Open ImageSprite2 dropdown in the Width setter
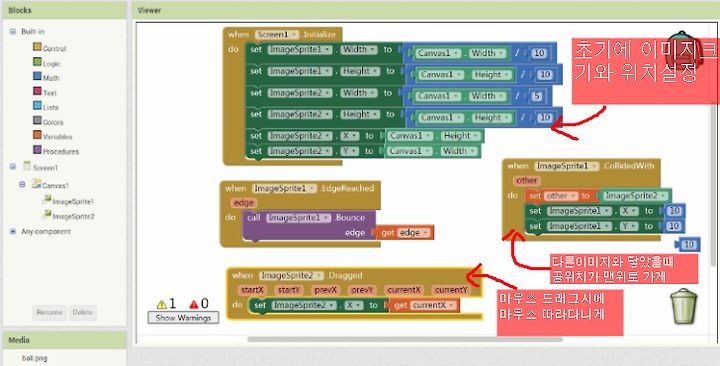The height and width of the screenshot is (366, 720). [300, 92]
